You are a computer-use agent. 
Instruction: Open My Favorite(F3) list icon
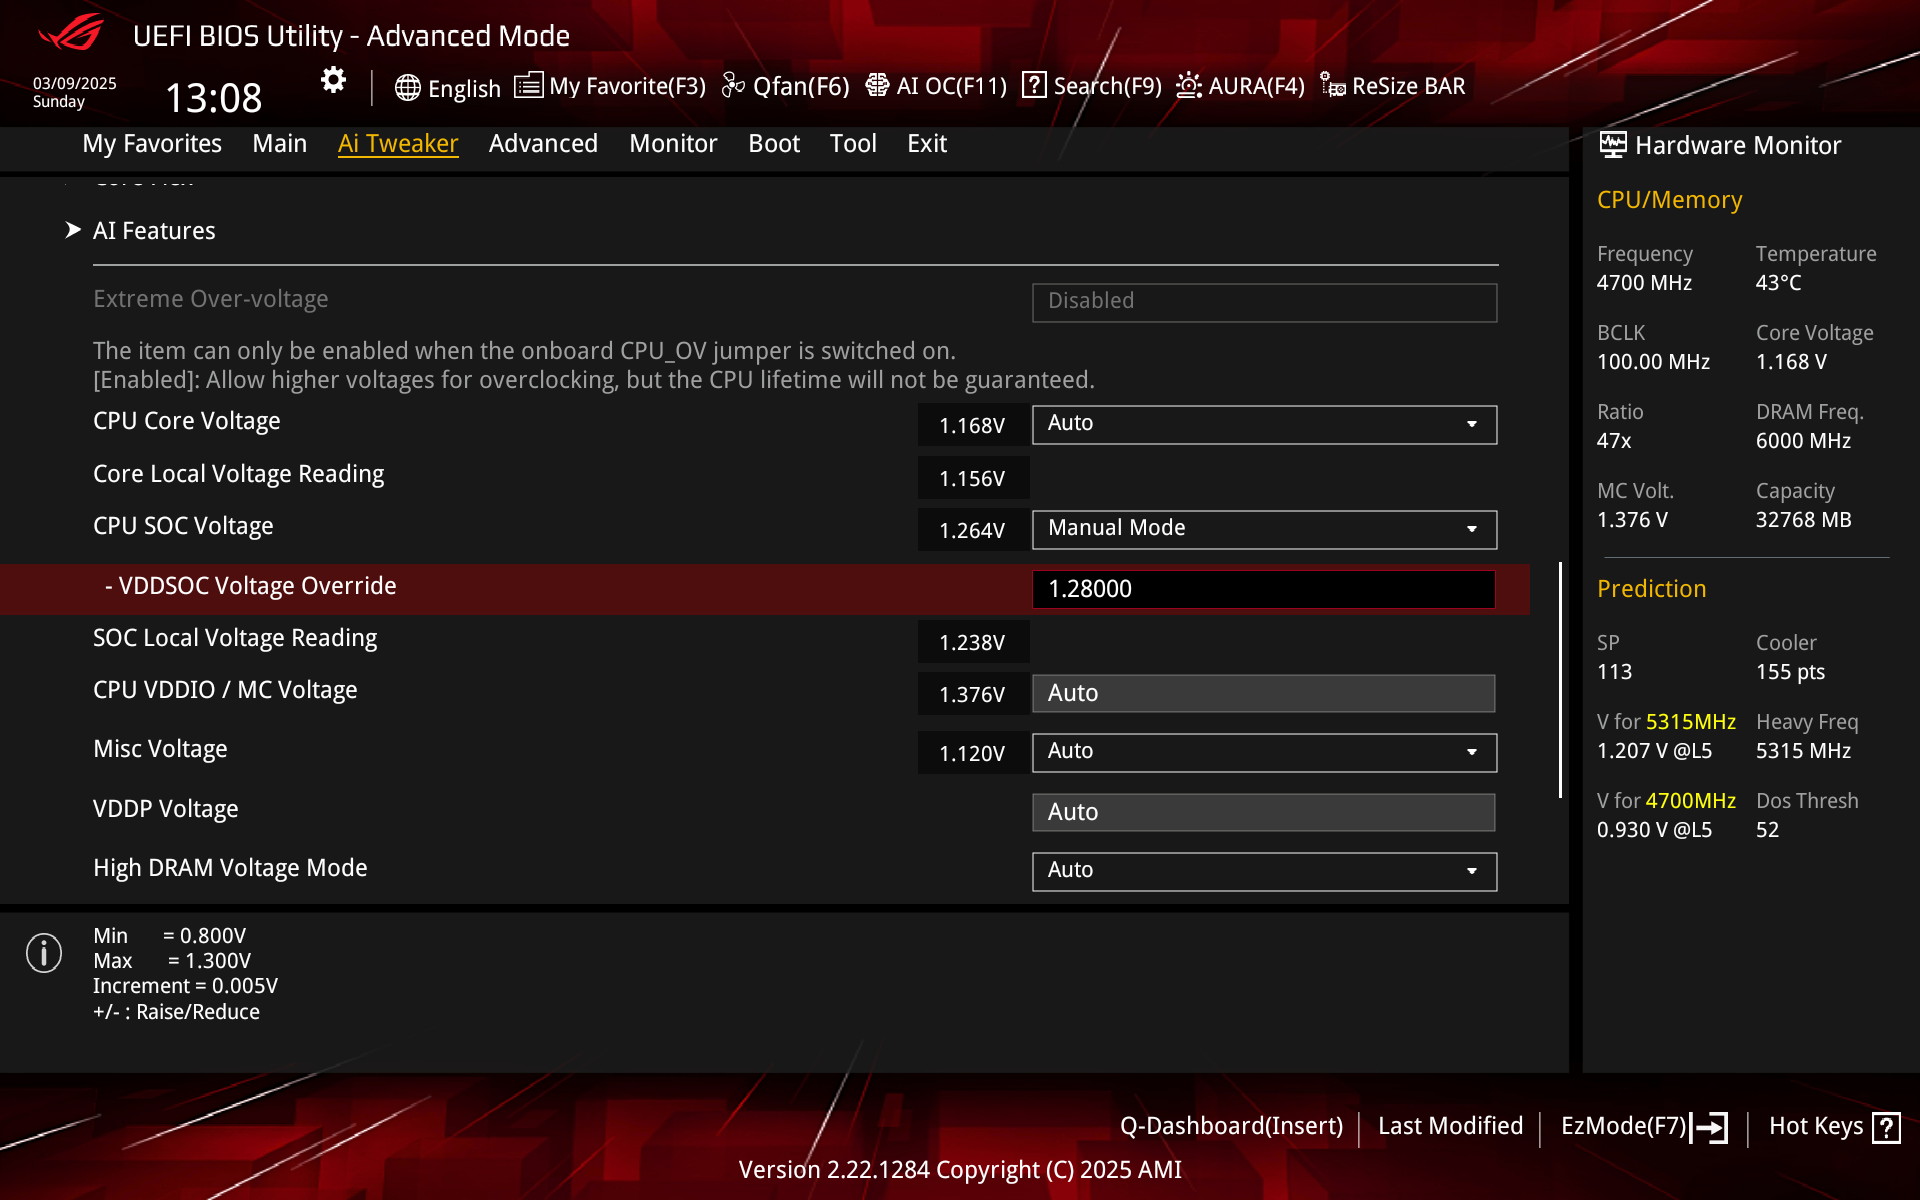528,86
